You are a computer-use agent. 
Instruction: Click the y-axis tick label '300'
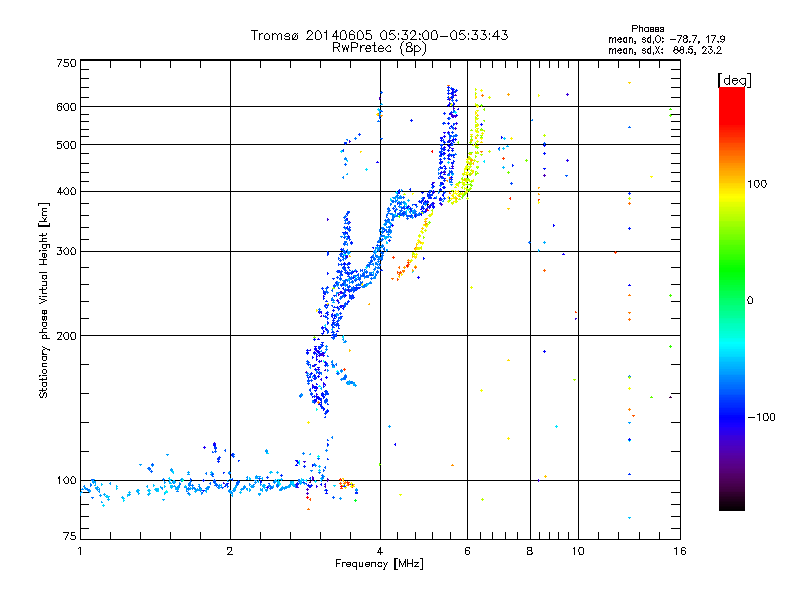click(x=67, y=251)
